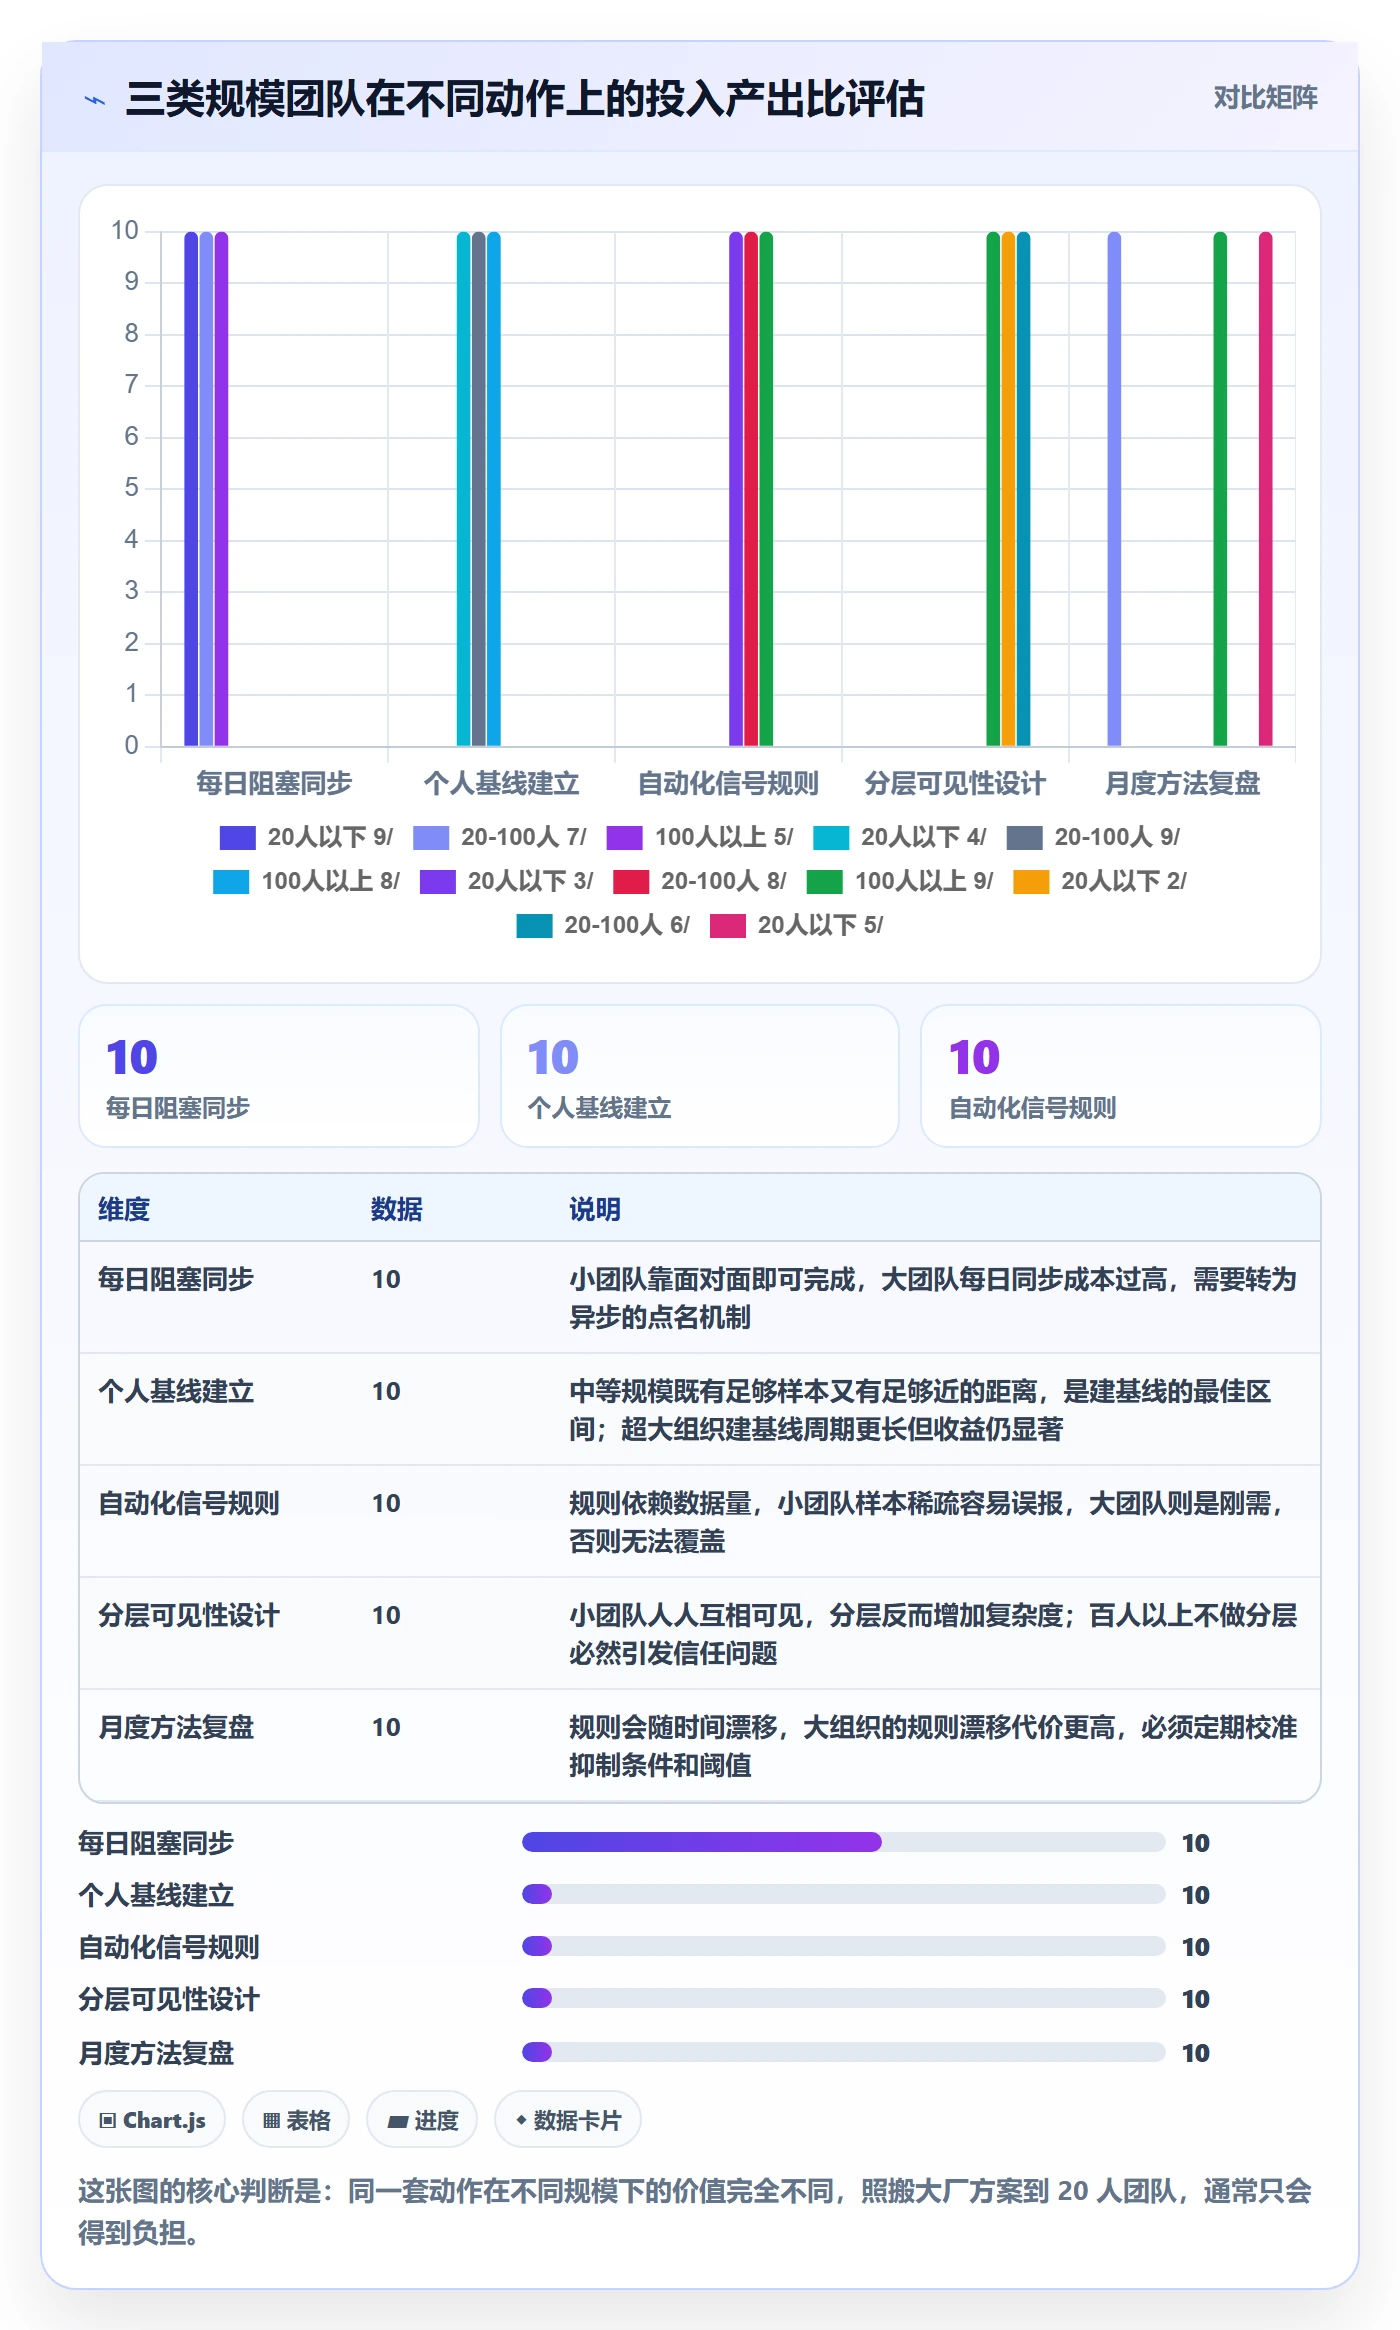Click the 月度方法复盘 progress bar

843,2052
